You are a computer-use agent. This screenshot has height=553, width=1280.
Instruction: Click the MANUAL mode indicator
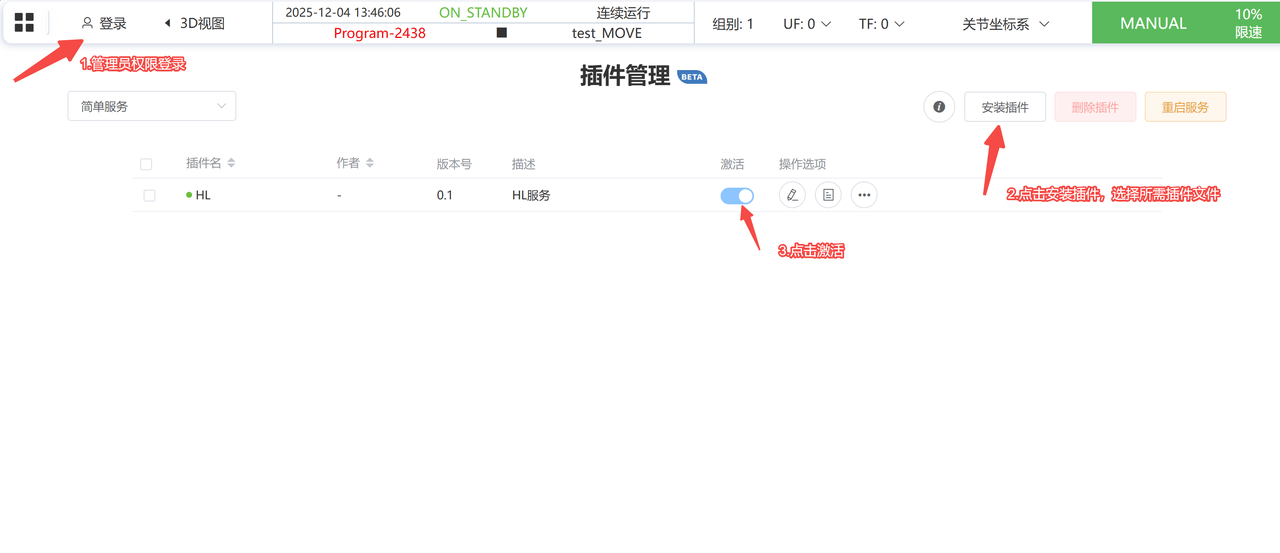pos(1153,23)
